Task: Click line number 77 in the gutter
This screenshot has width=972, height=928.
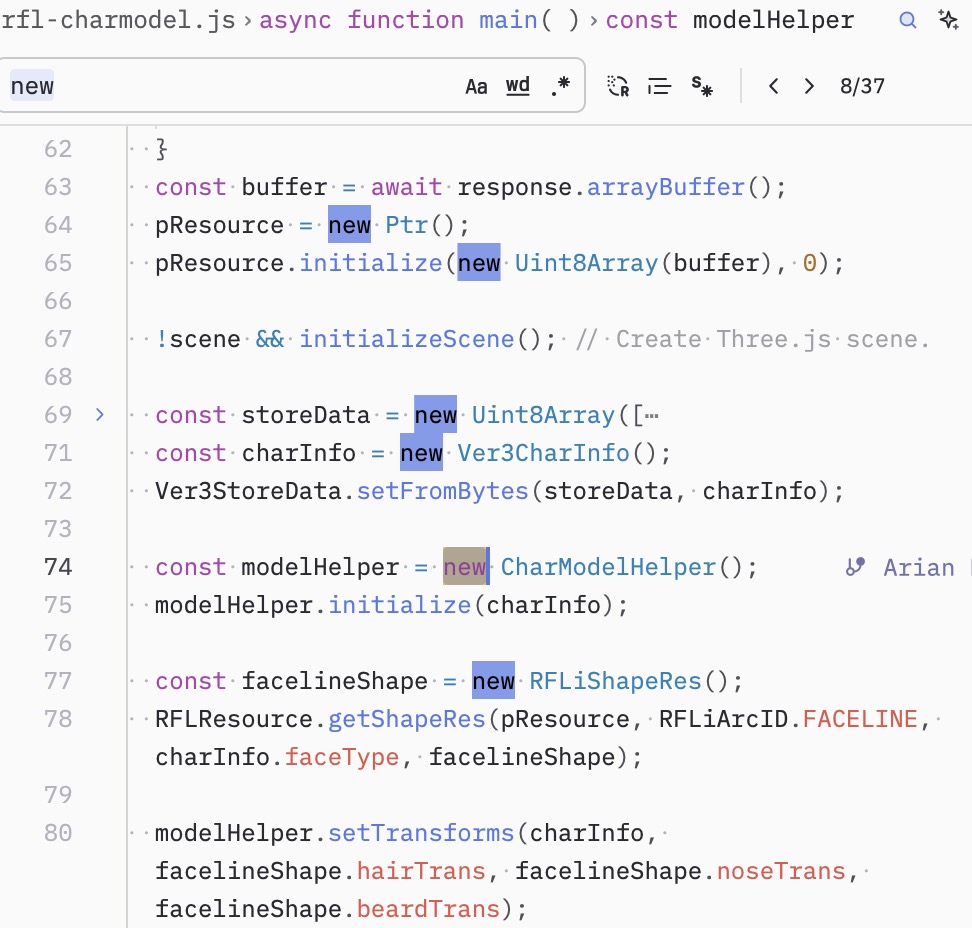Action: pos(58,681)
